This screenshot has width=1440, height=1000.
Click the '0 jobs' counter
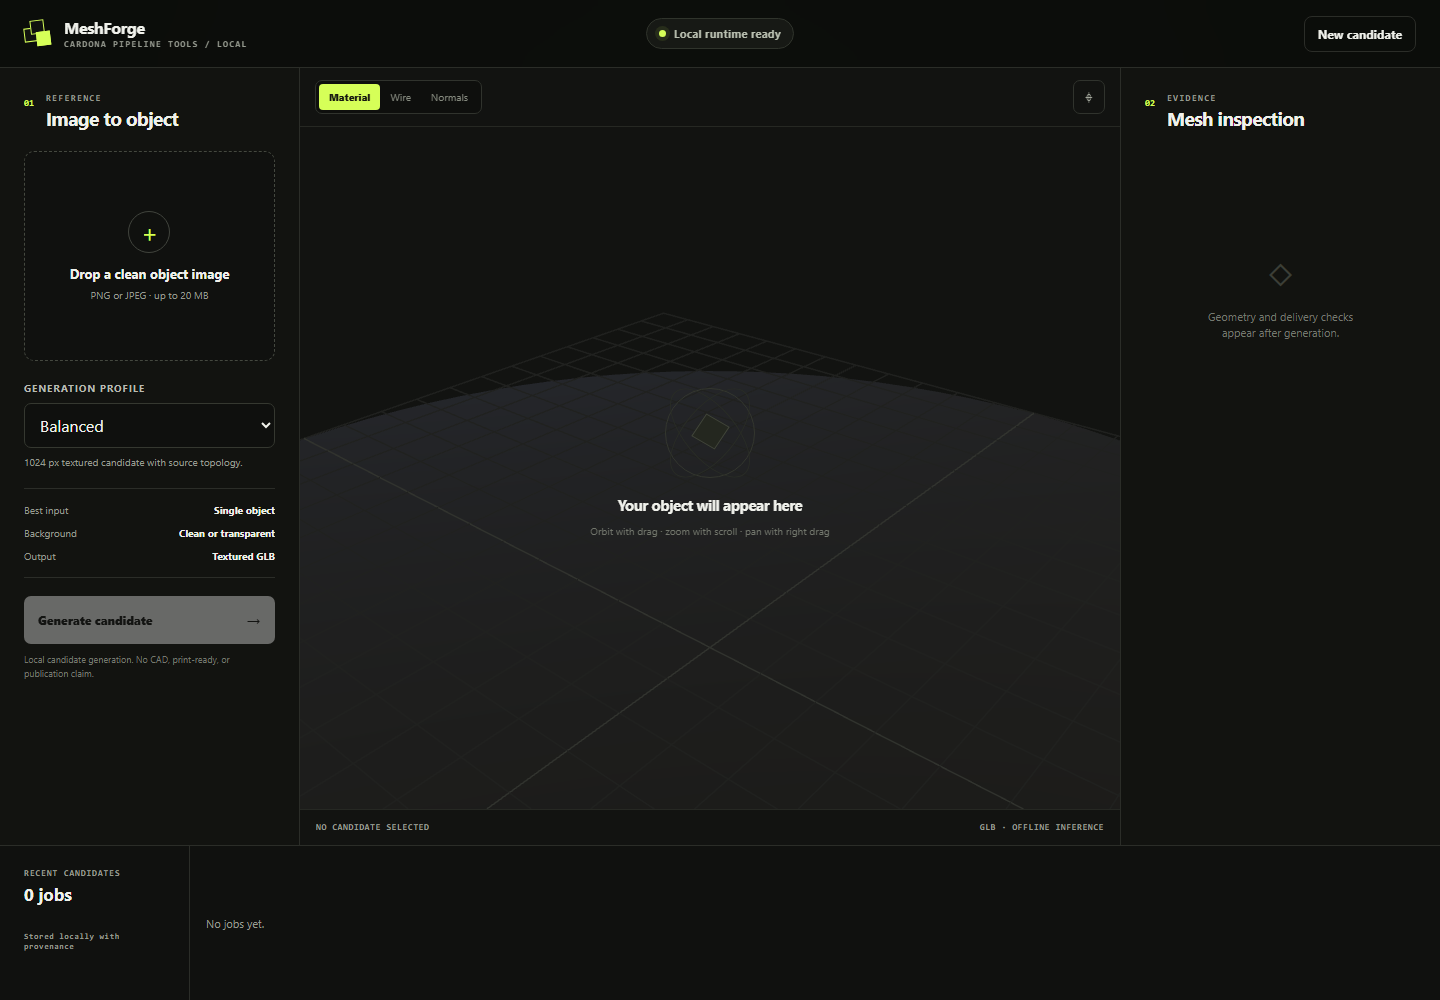point(48,895)
